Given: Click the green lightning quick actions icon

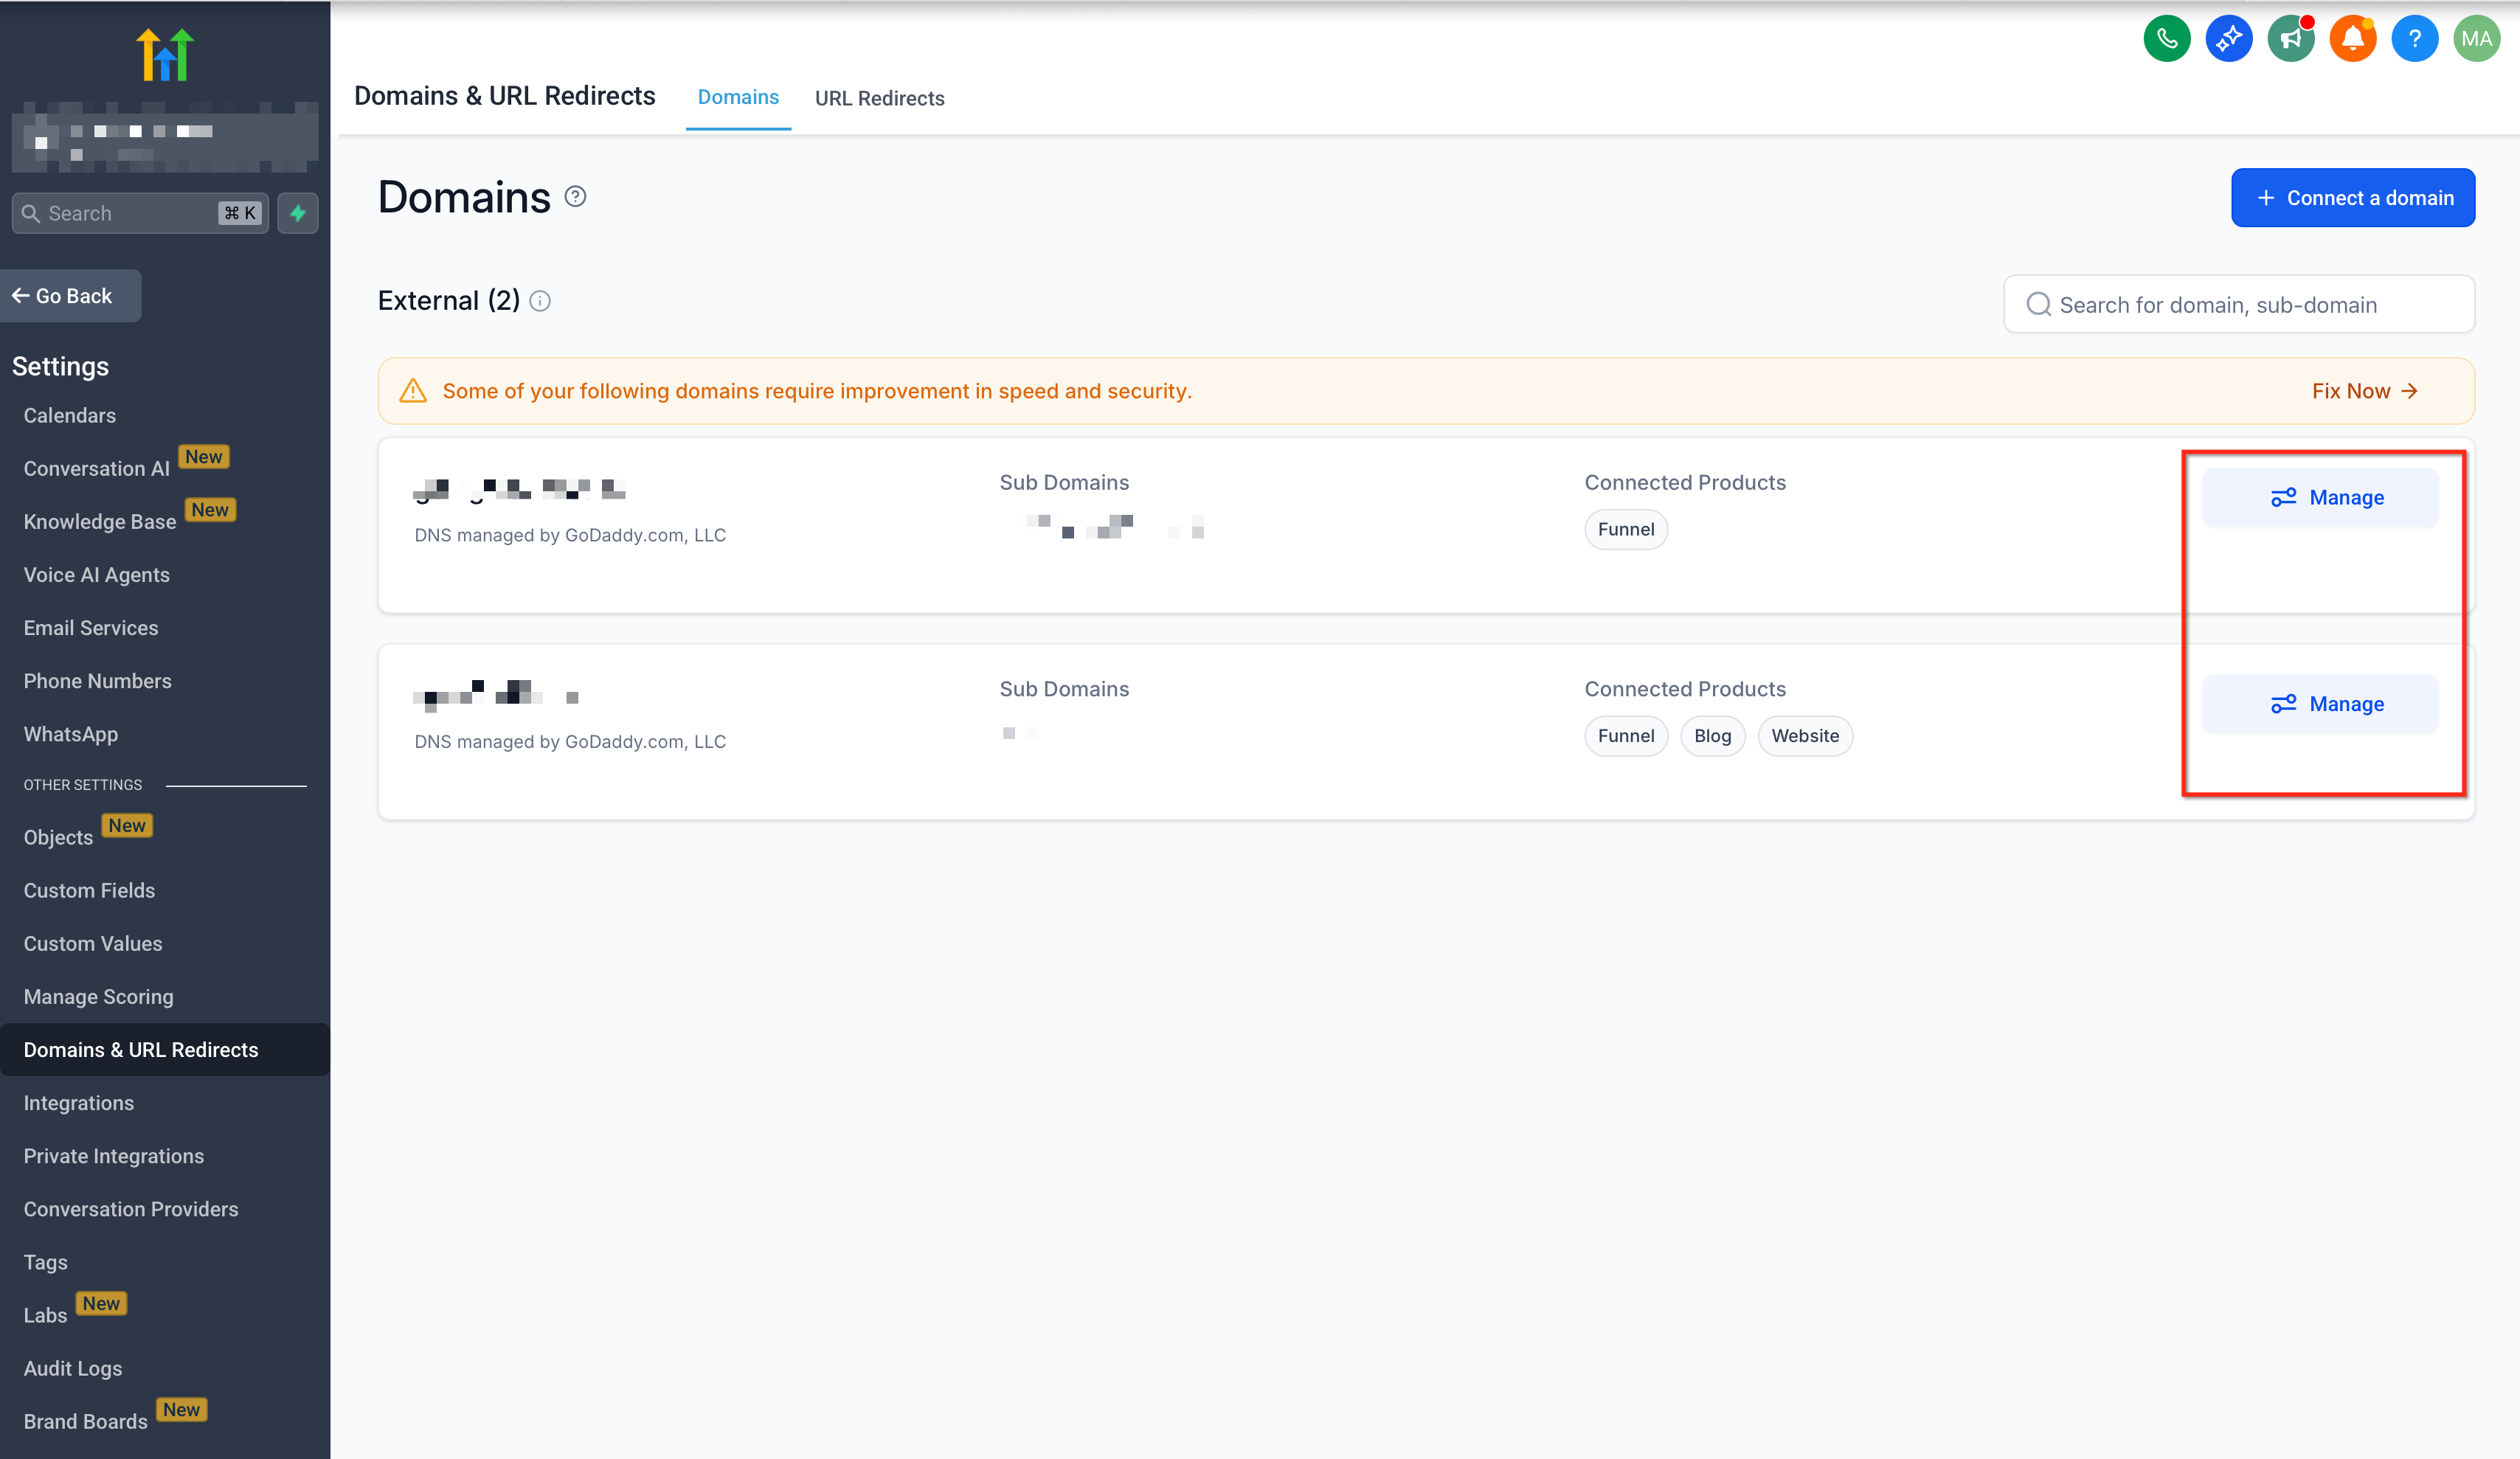Looking at the screenshot, I should [298, 213].
